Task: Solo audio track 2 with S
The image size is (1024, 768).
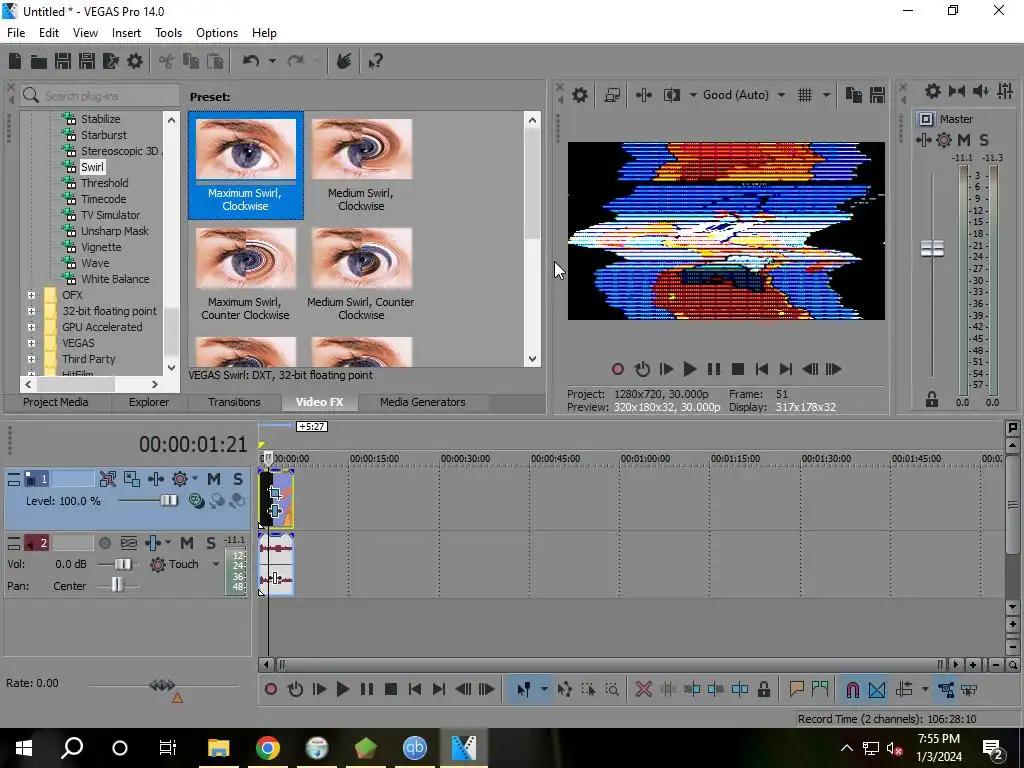Action: [x=210, y=543]
